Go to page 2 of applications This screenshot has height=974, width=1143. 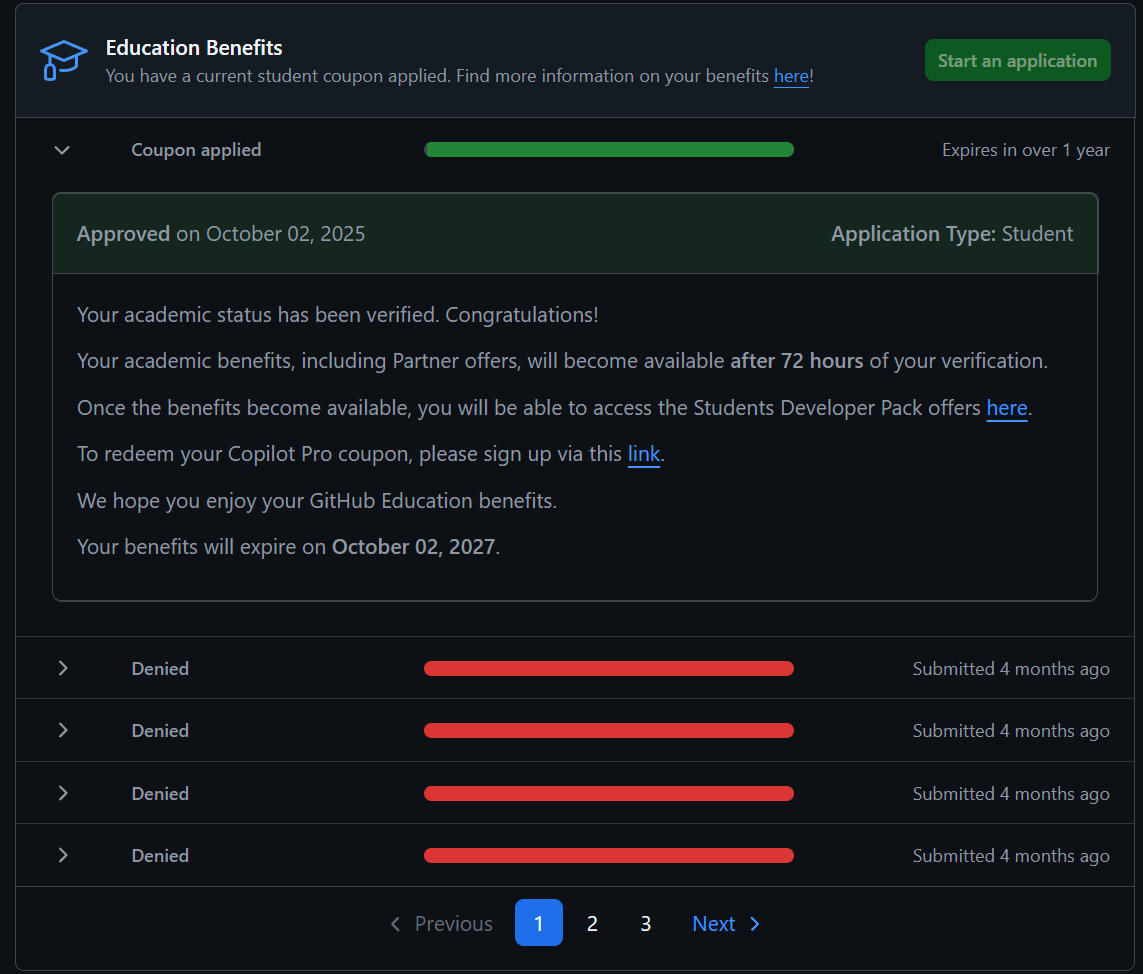(x=592, y=924)
